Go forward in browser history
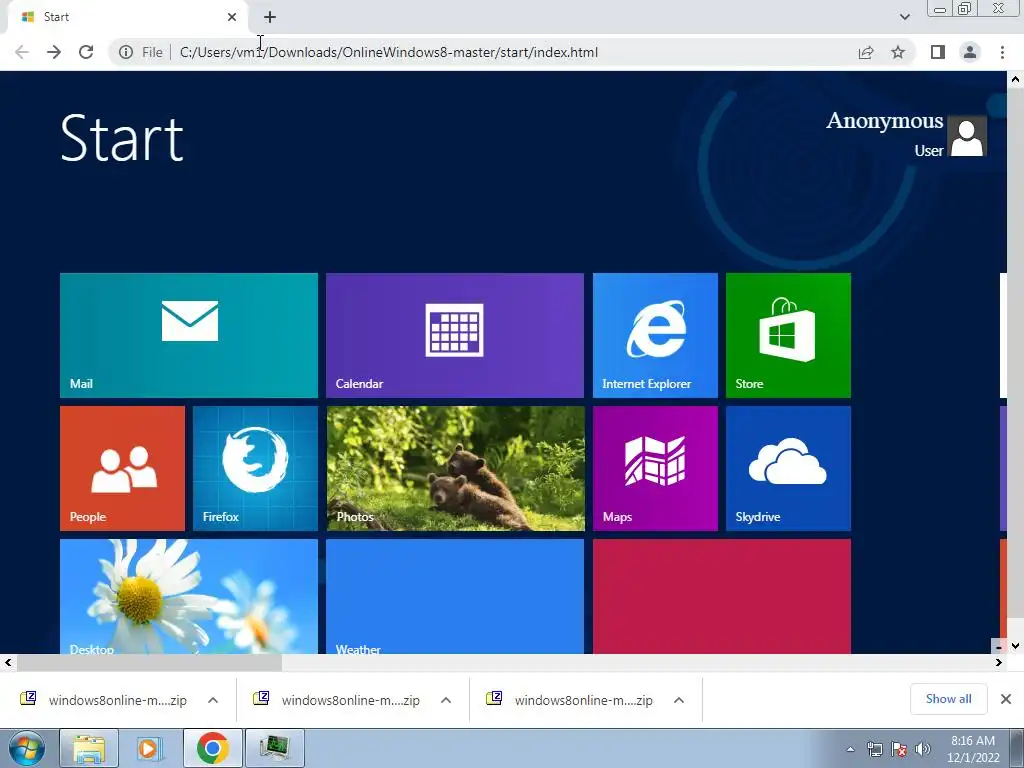The height and width of the screenshot is (768, 1024). click(x=54, y=52)
